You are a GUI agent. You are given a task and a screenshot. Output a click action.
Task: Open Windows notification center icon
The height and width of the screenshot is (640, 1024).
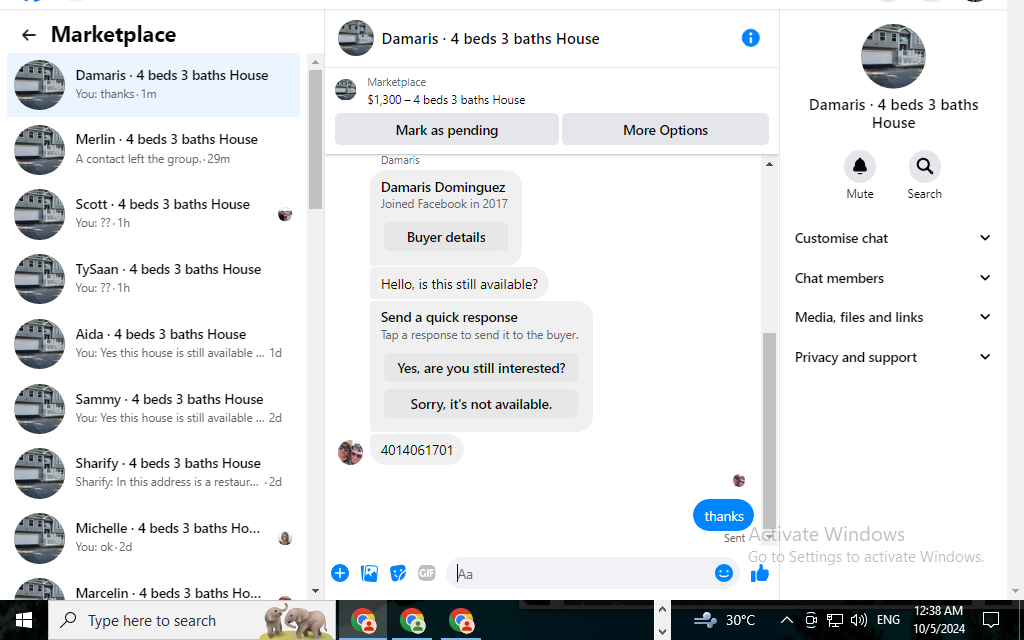pos(991,620)
